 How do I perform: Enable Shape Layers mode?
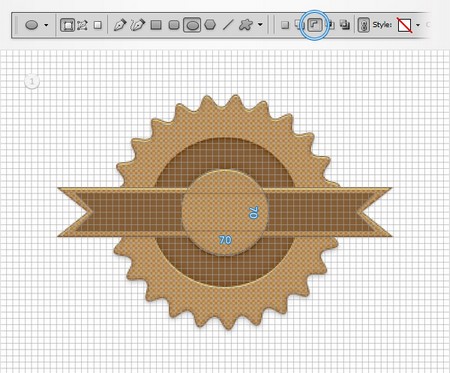point(67,25)
